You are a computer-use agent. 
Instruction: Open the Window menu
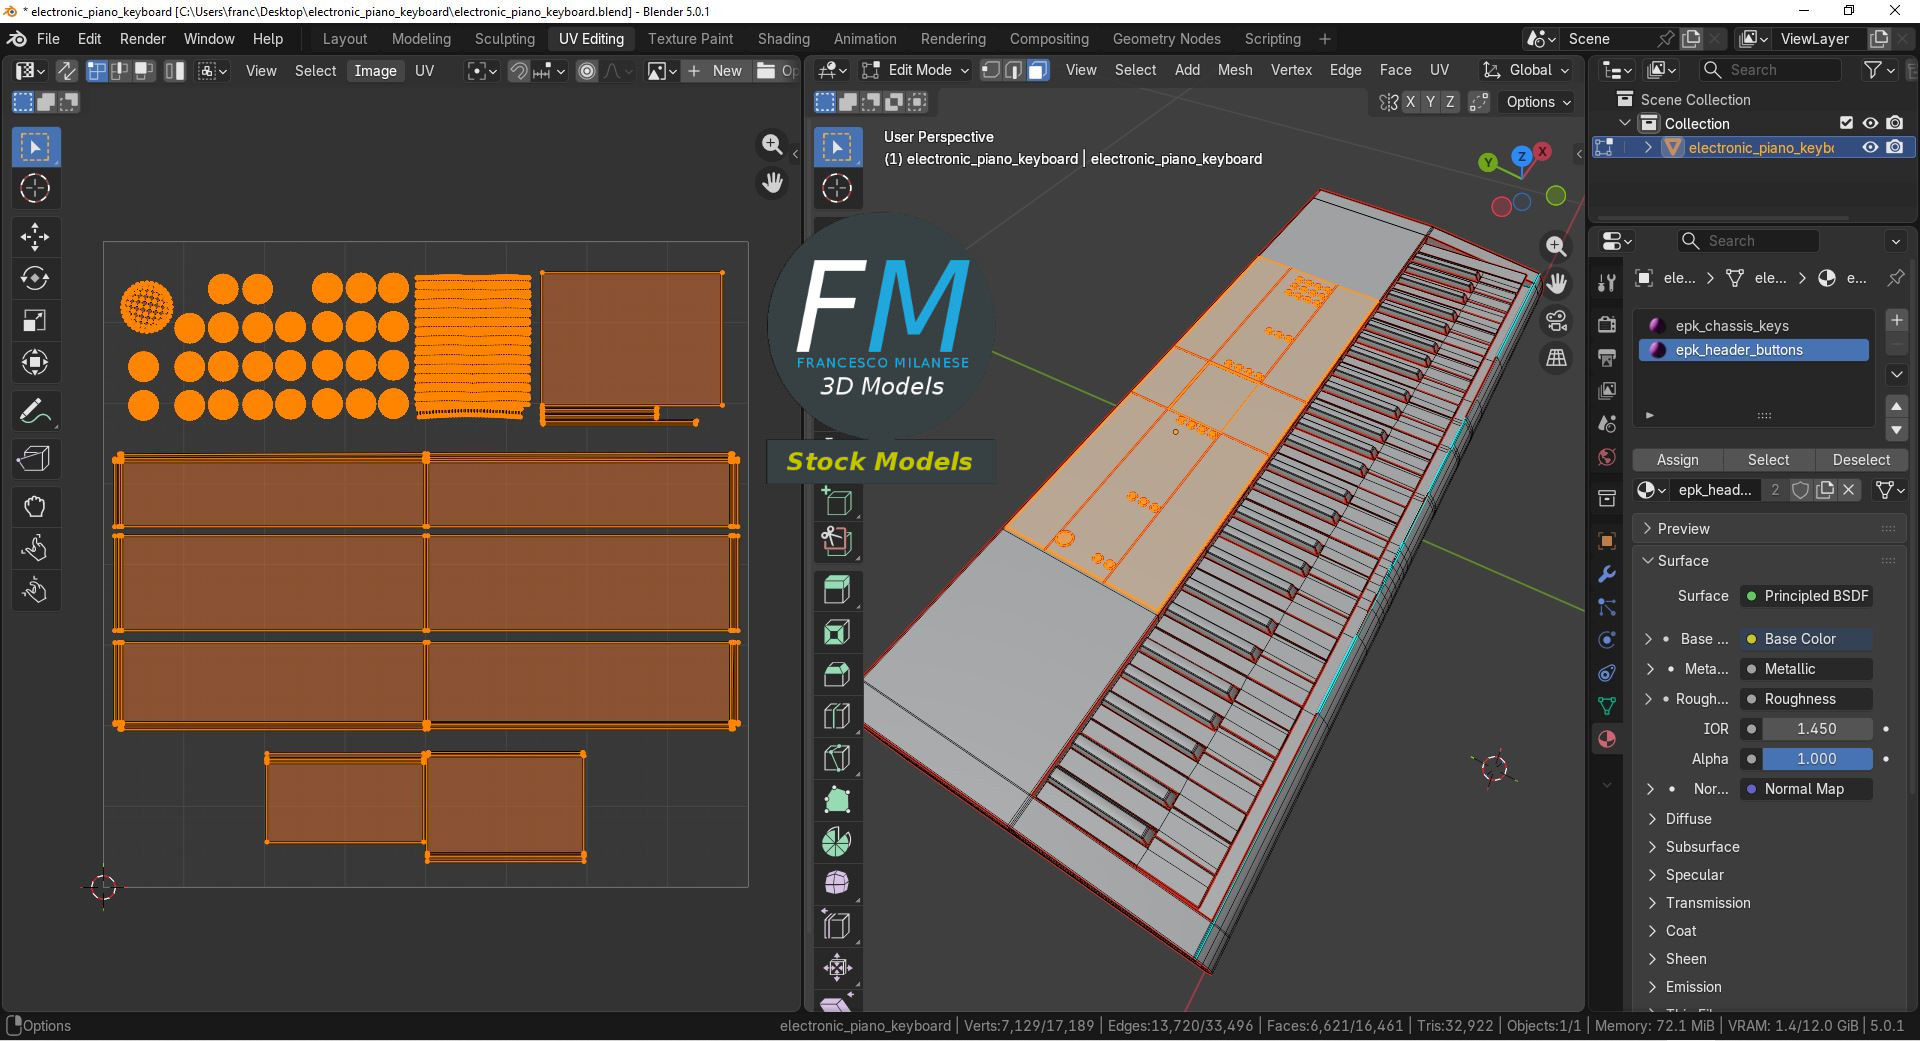[209, 39]
